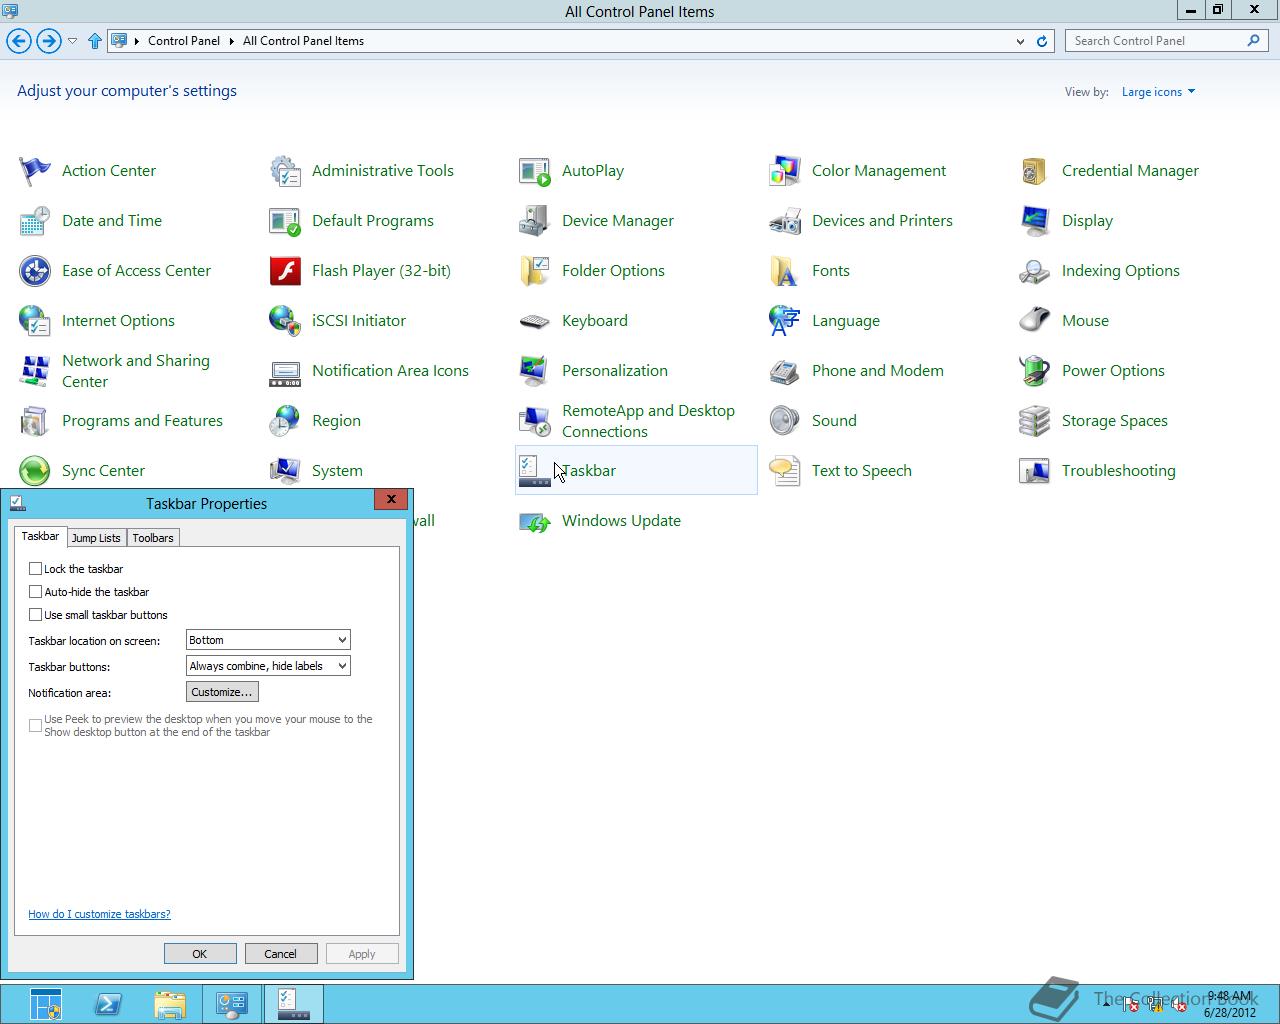The width and height of the screenshot is (1280, 1024).
Task: Open Indexing Options icon
Action: click(1035, 271)
